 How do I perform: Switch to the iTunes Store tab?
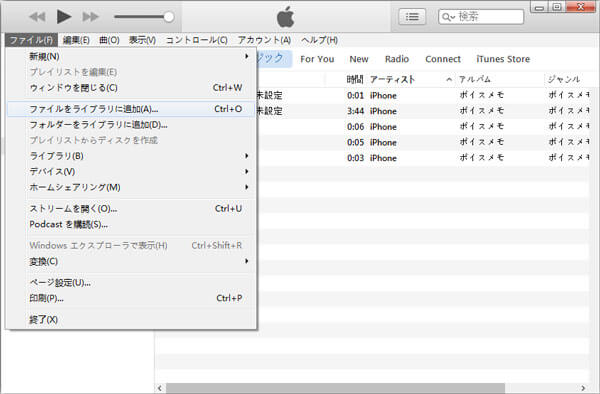503,59
